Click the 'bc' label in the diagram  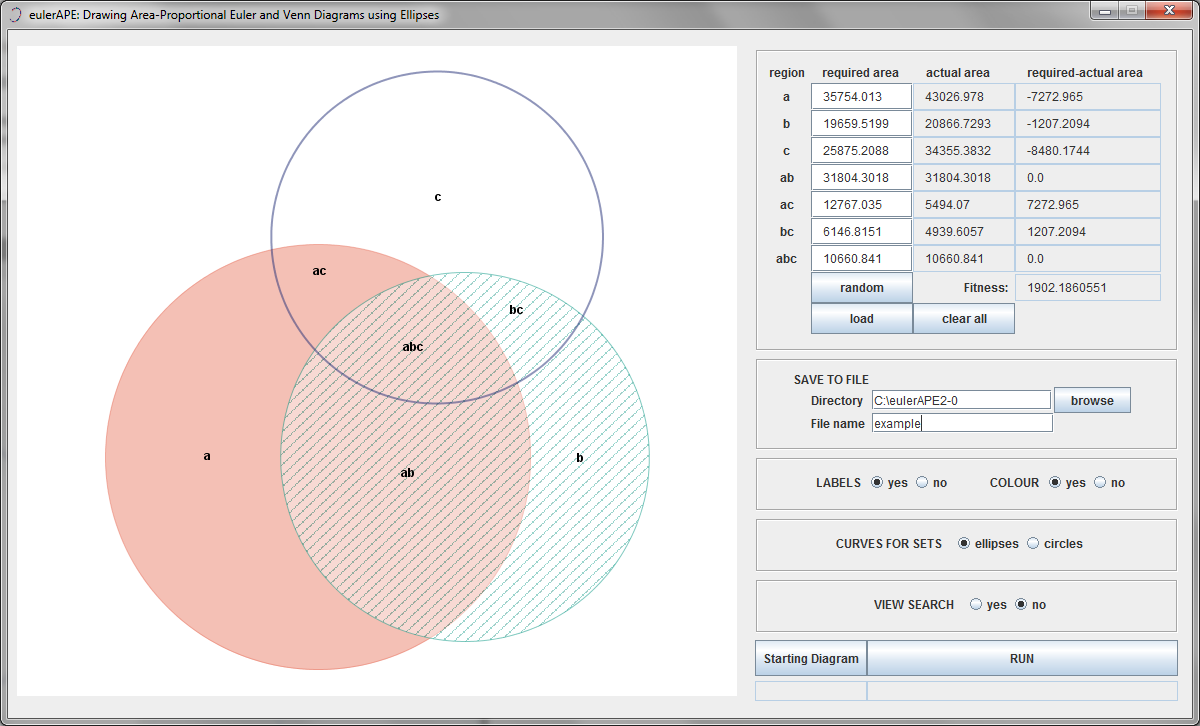516,310
